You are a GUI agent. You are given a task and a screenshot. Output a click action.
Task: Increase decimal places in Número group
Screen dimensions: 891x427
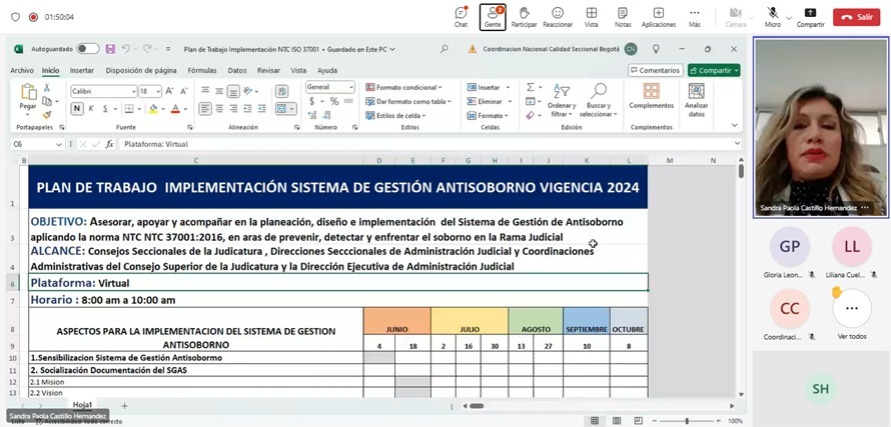(x=312, y=115)
